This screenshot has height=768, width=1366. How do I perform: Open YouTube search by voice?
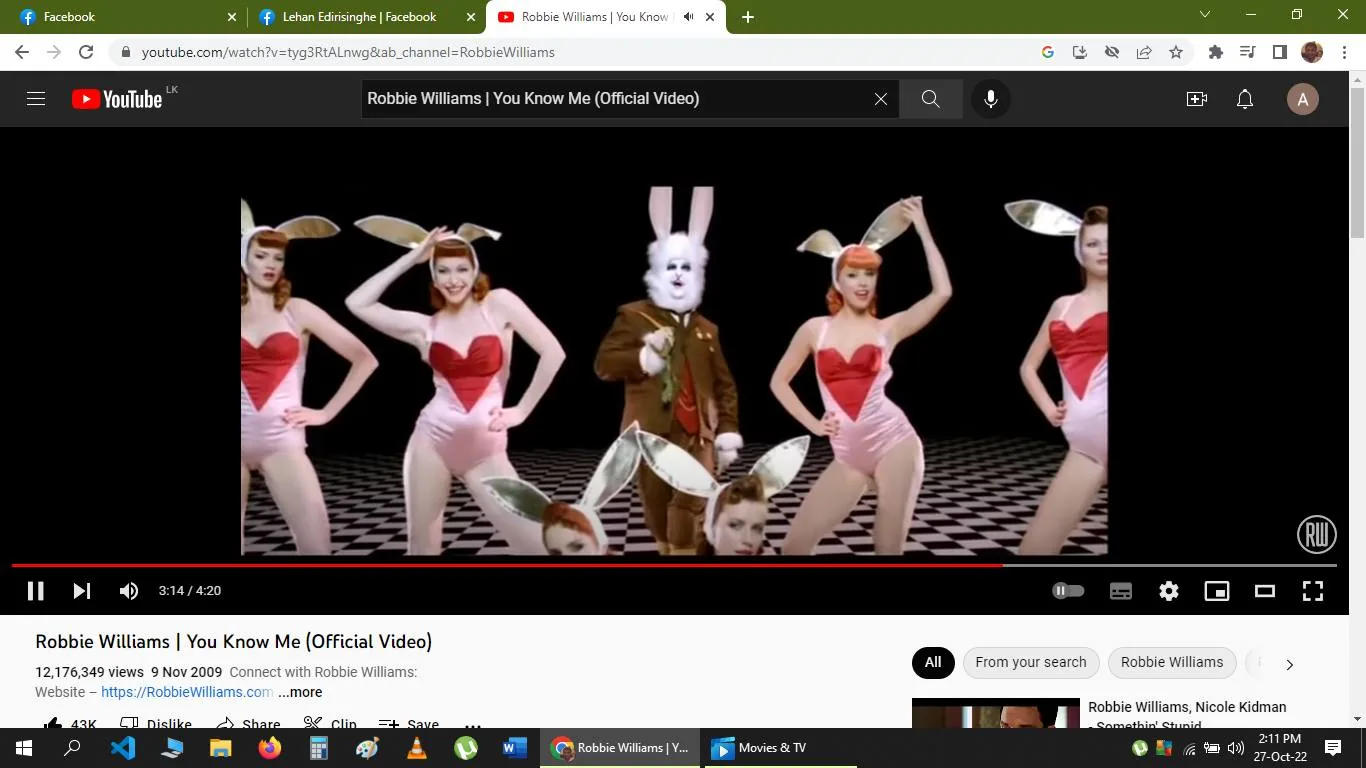pyautogui.click(x=990, y=98)
